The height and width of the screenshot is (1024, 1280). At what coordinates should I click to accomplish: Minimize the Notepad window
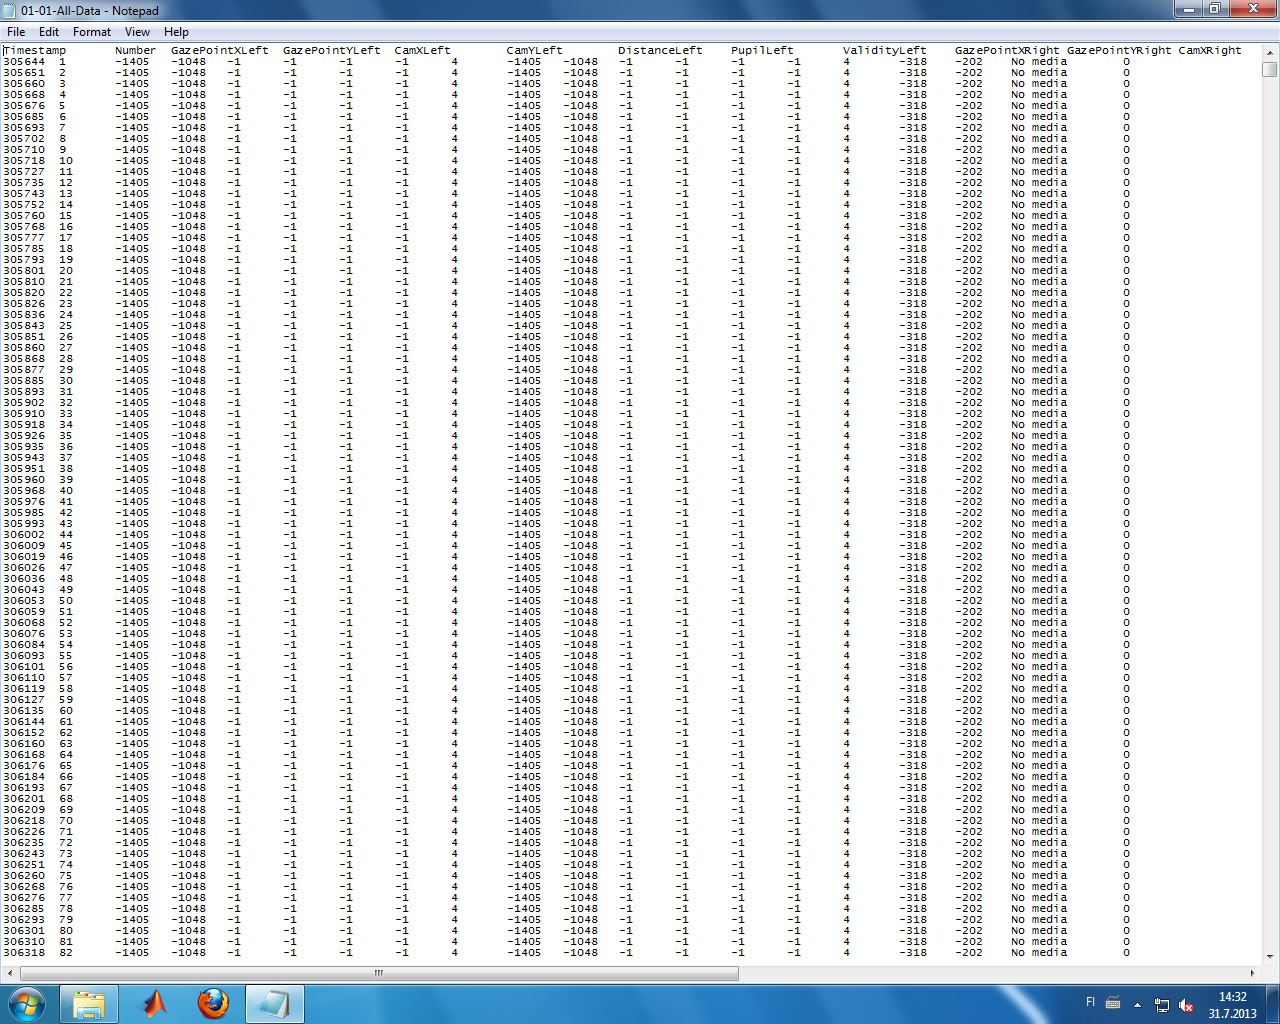(1189, 9)
